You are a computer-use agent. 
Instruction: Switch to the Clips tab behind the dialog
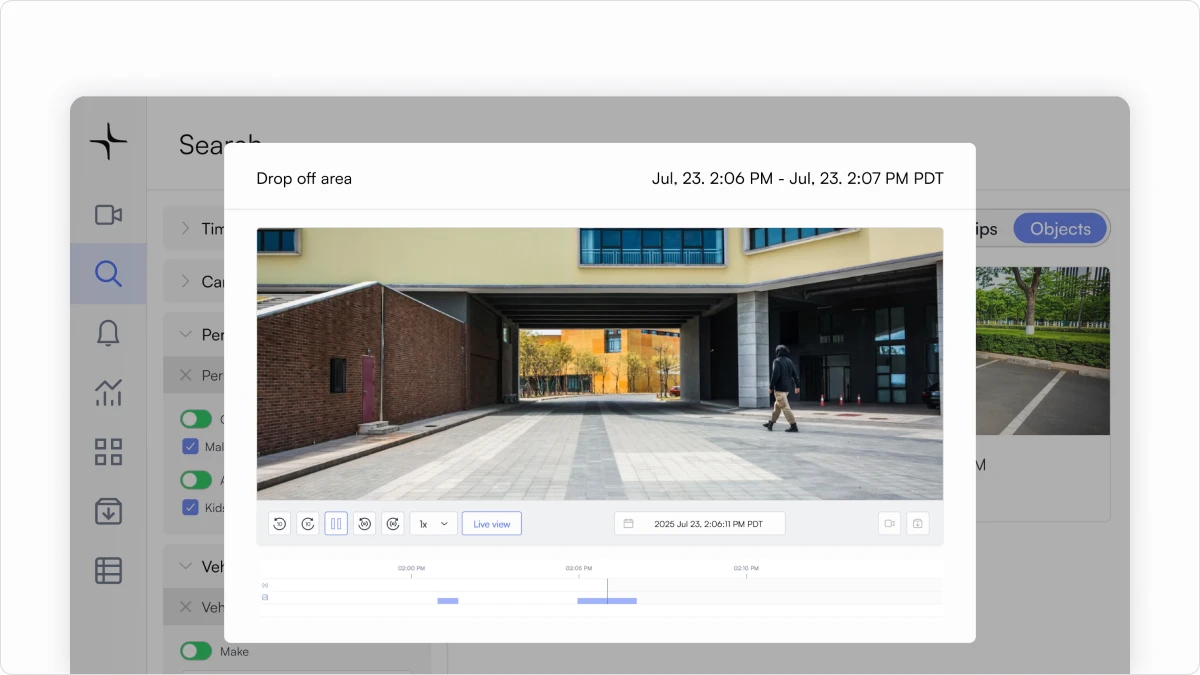[986, 228]
